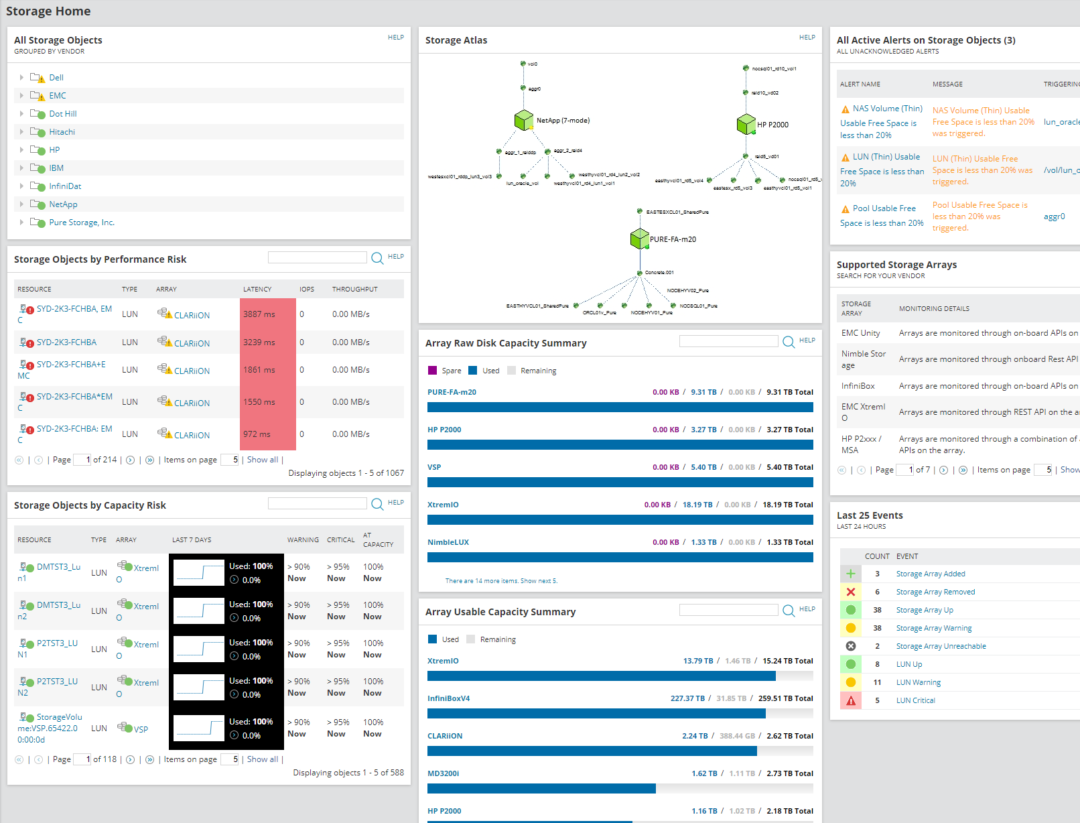Screen dimensions: 1080x823
Task: Click the search magnifier in Array Usable Capacity Summary
Action: coord(789,611)
